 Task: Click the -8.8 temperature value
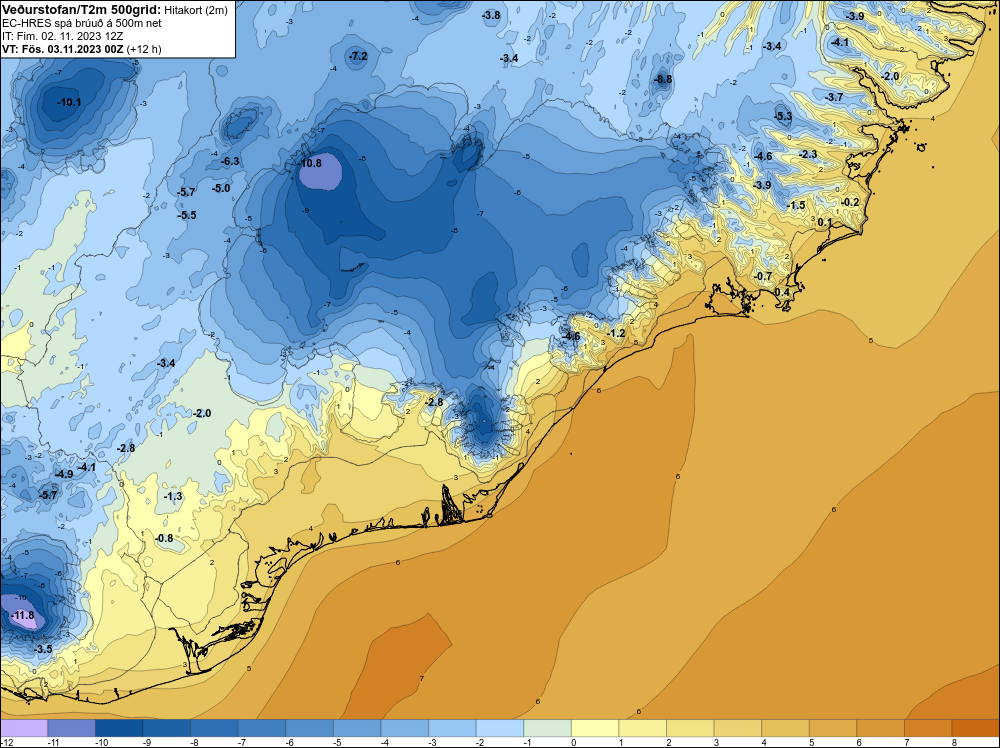[x=663, y=79]
